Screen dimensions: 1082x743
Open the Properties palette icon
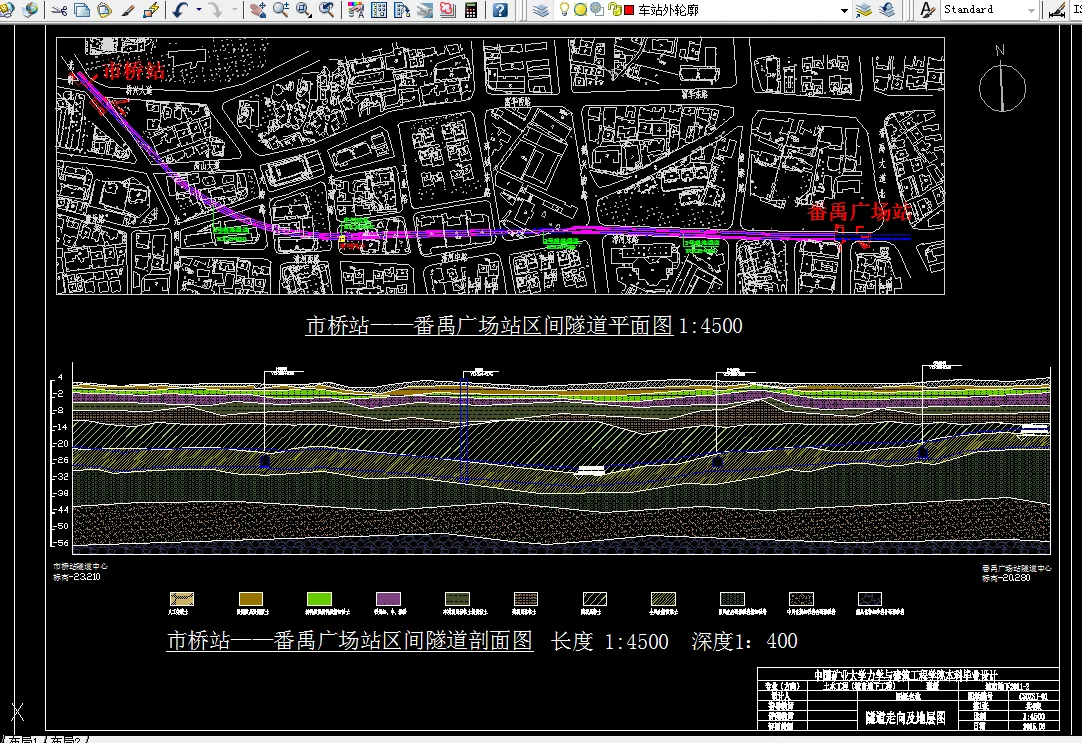pos(356,10)
